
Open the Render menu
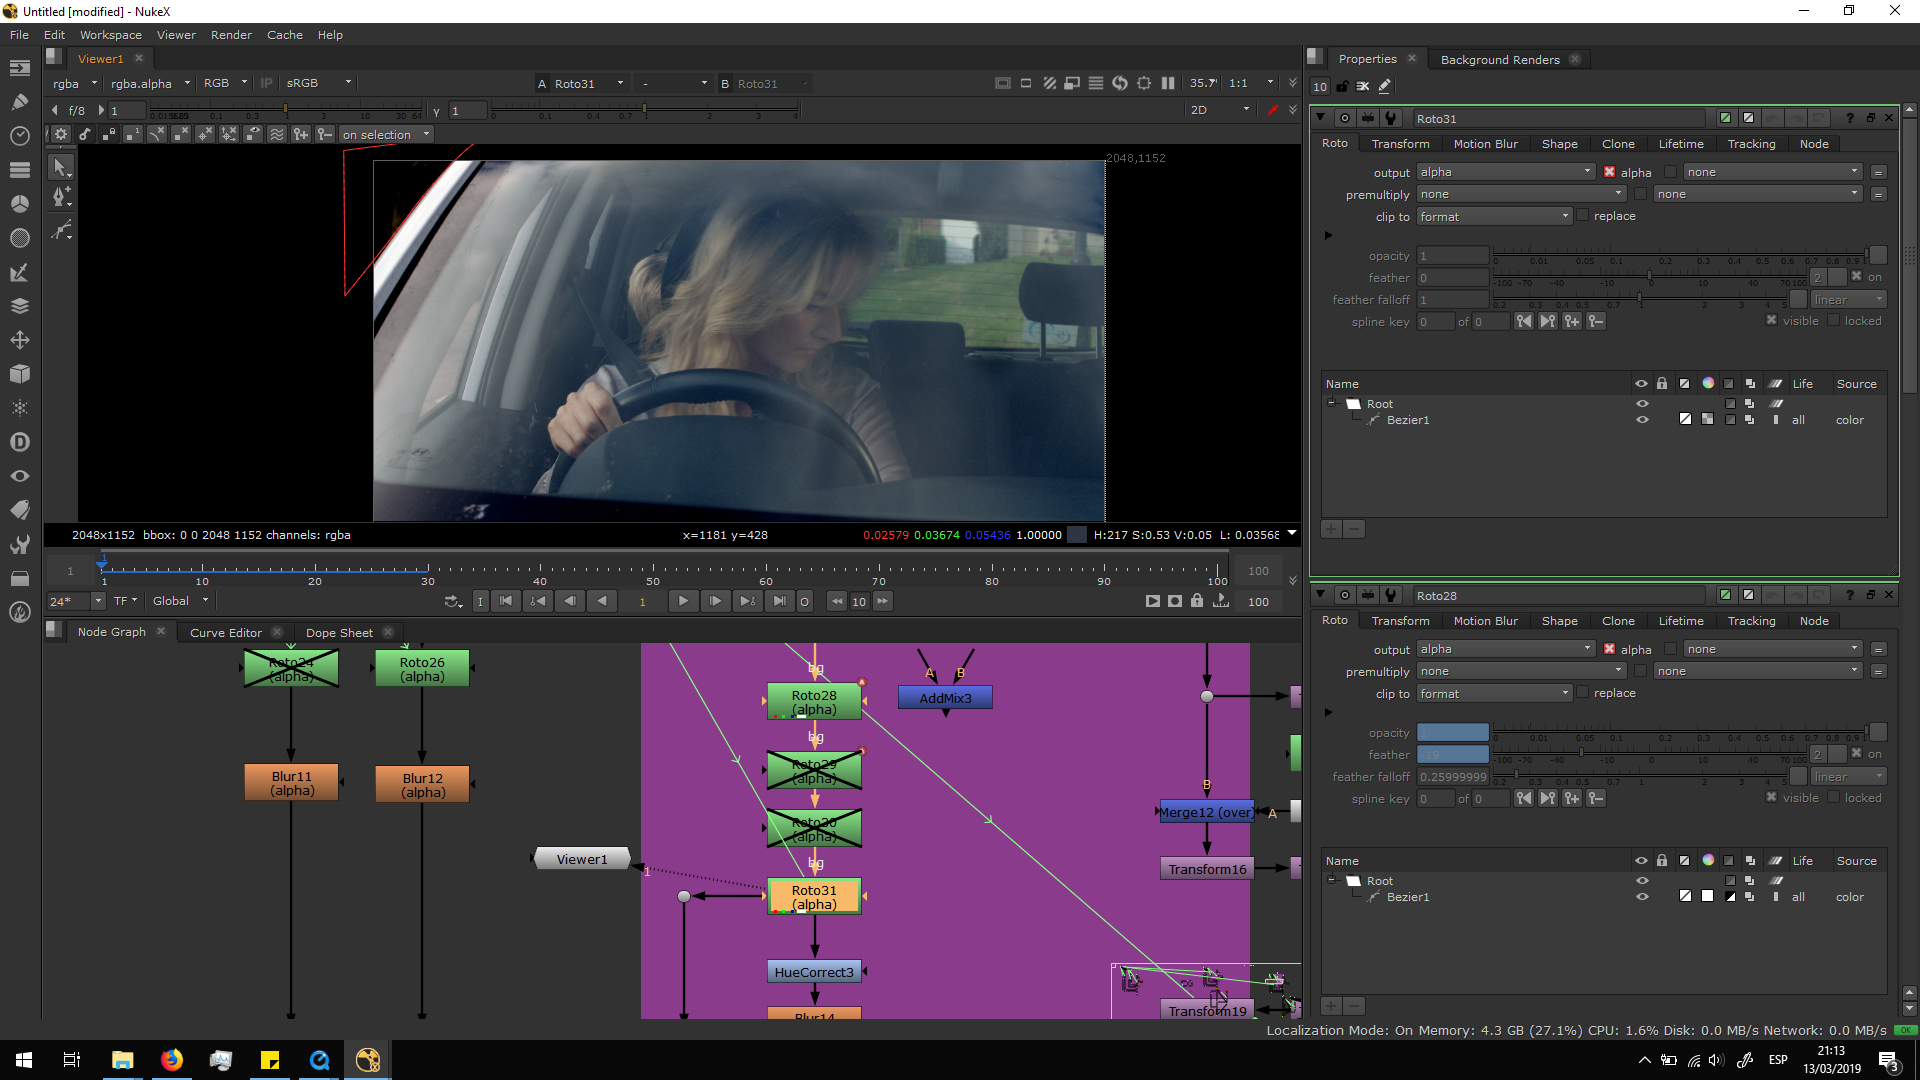[x=231, y=35]
